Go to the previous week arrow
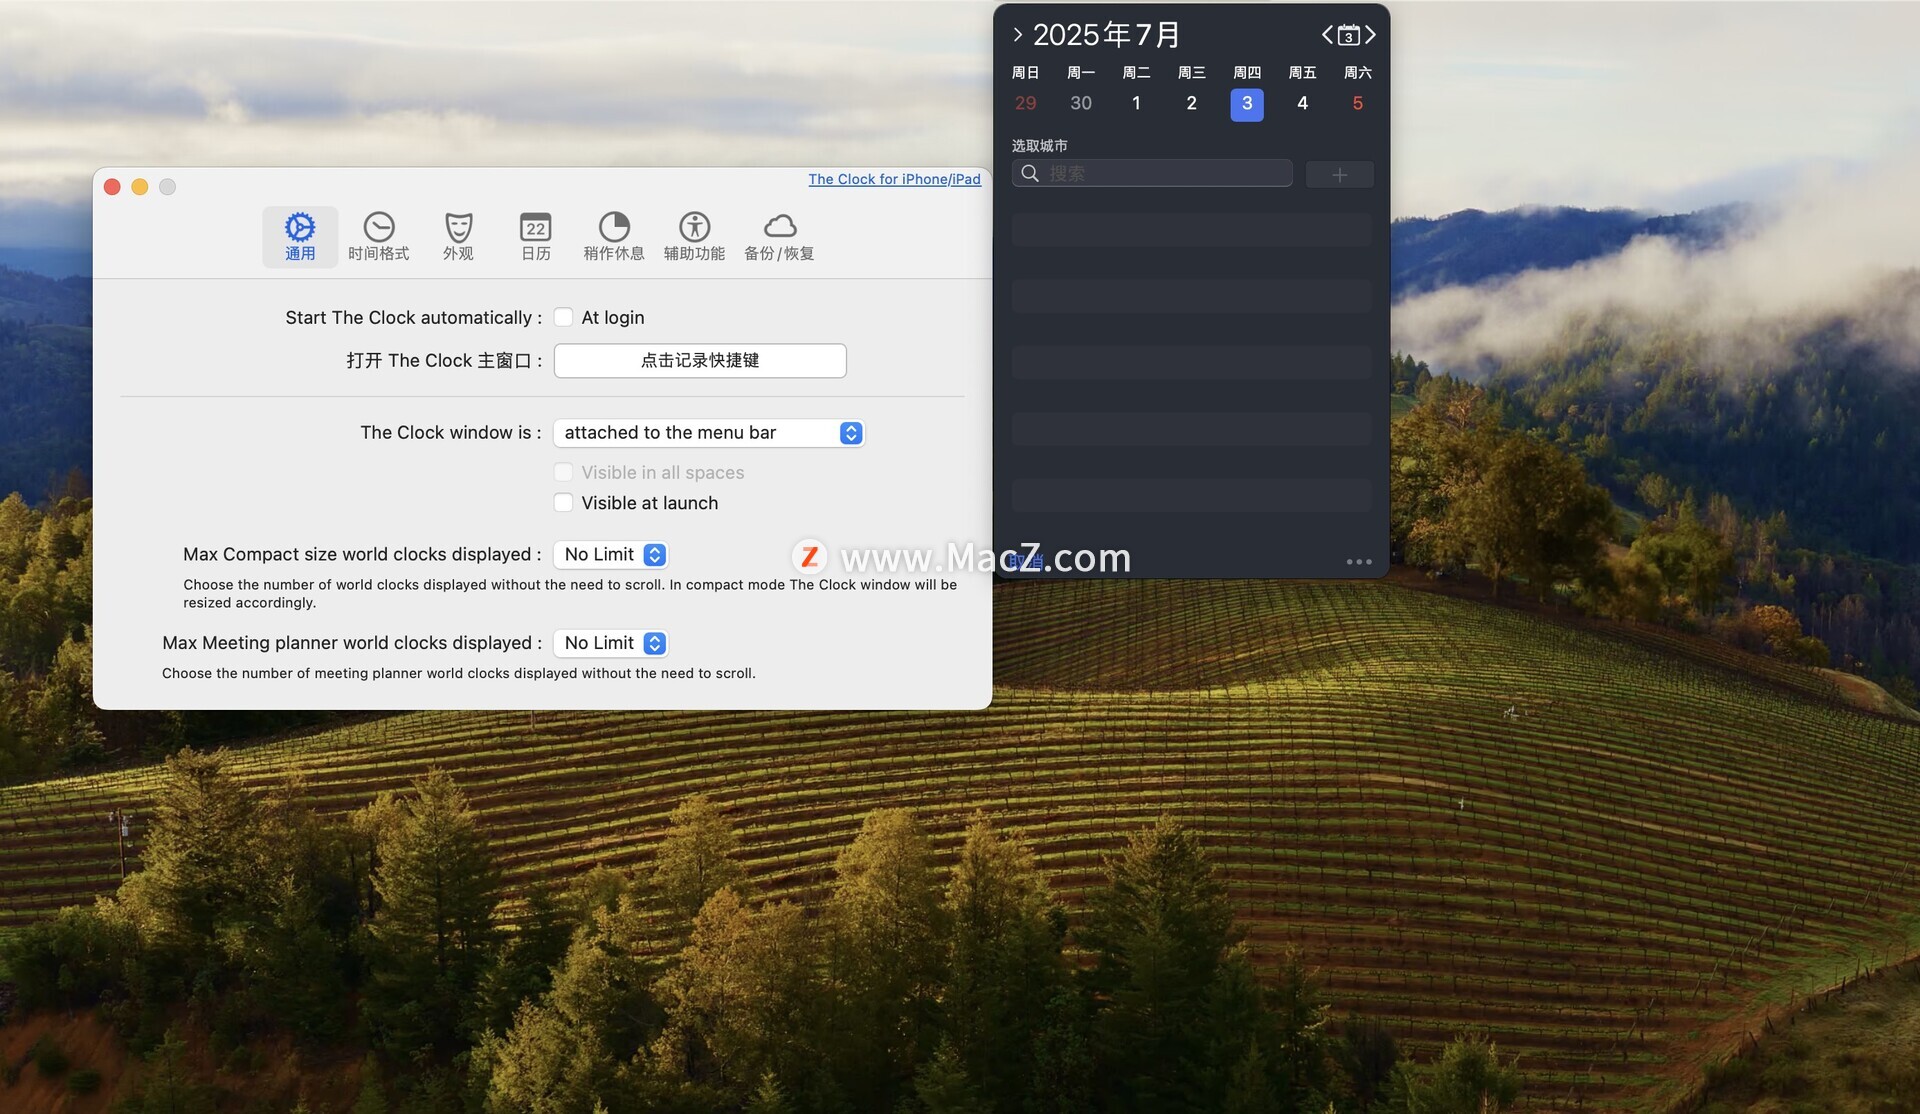This screenshot has width=1920, height=1114. point(1327,35)
